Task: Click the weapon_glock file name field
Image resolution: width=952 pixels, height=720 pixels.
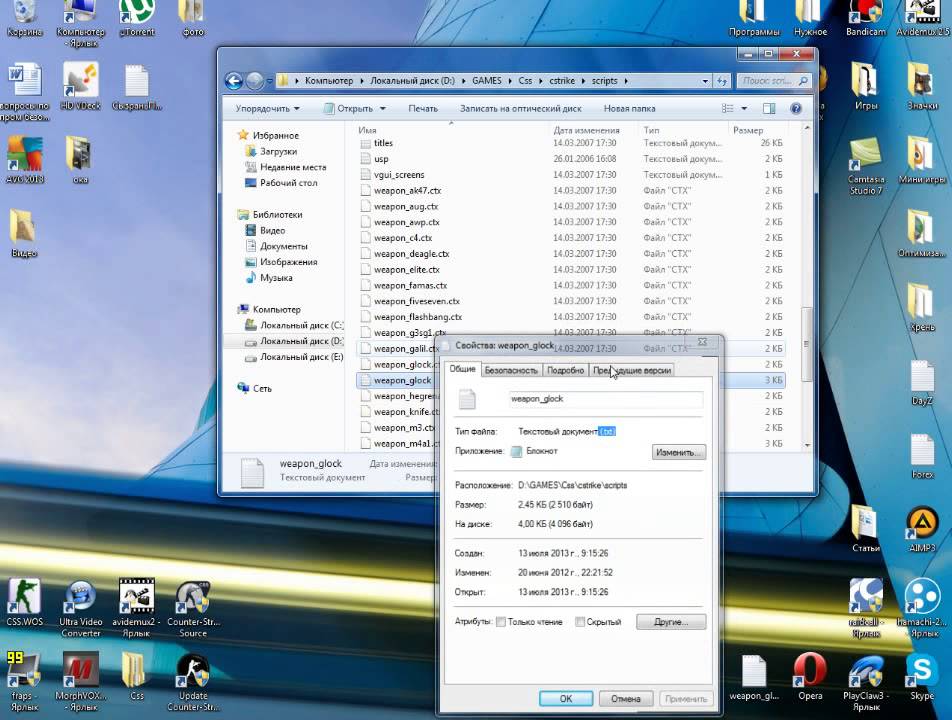Action: [x=606, y=399]
